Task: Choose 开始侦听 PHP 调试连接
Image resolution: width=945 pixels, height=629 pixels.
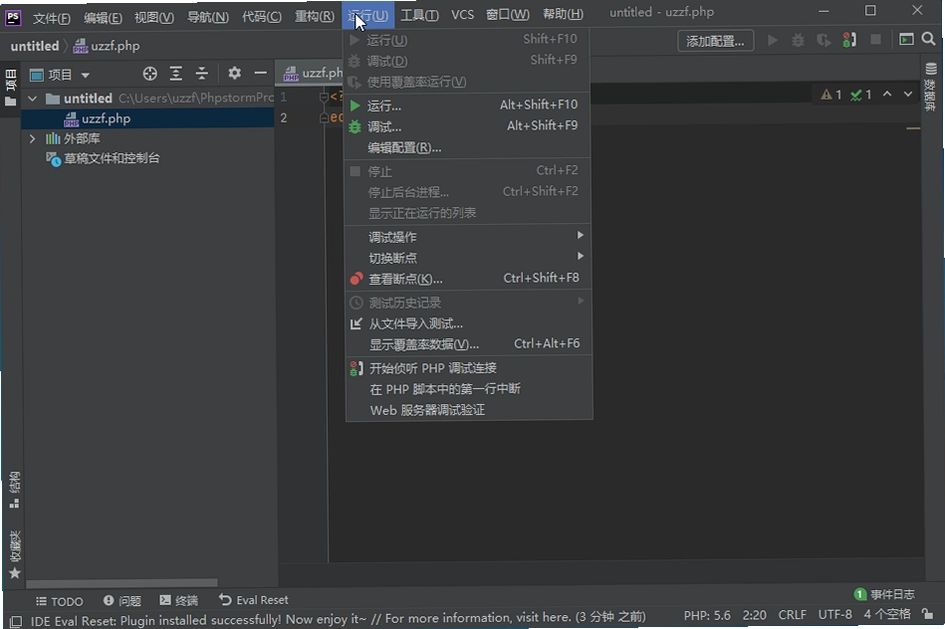Action: [468, 368]
